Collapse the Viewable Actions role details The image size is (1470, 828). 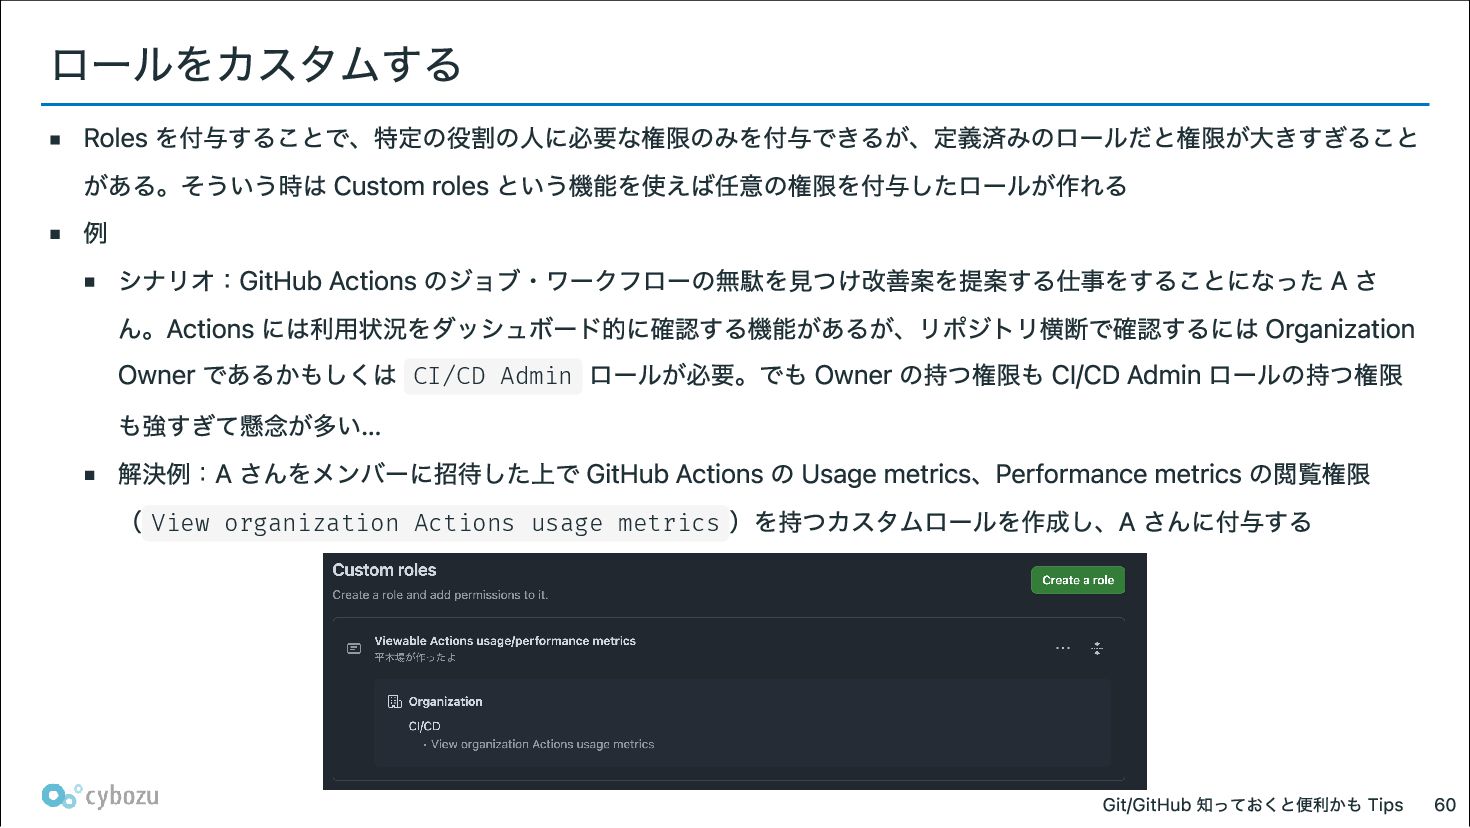point(1097,648)
